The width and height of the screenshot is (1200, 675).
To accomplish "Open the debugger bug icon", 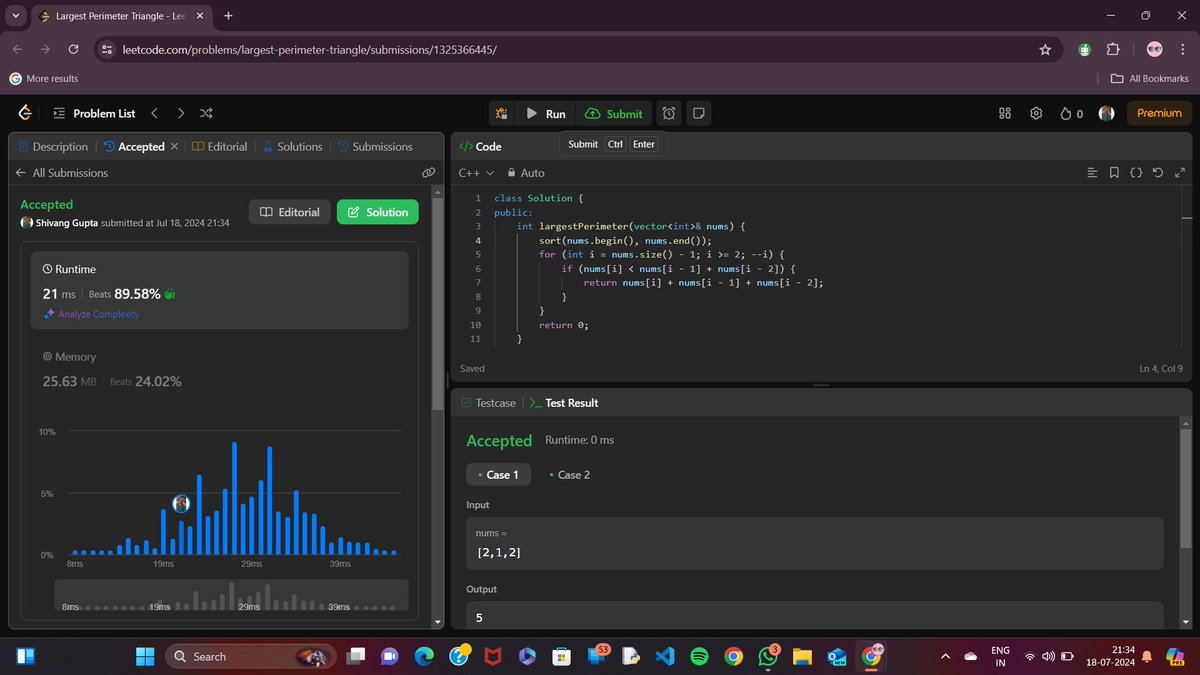I will tap(501, 114).
